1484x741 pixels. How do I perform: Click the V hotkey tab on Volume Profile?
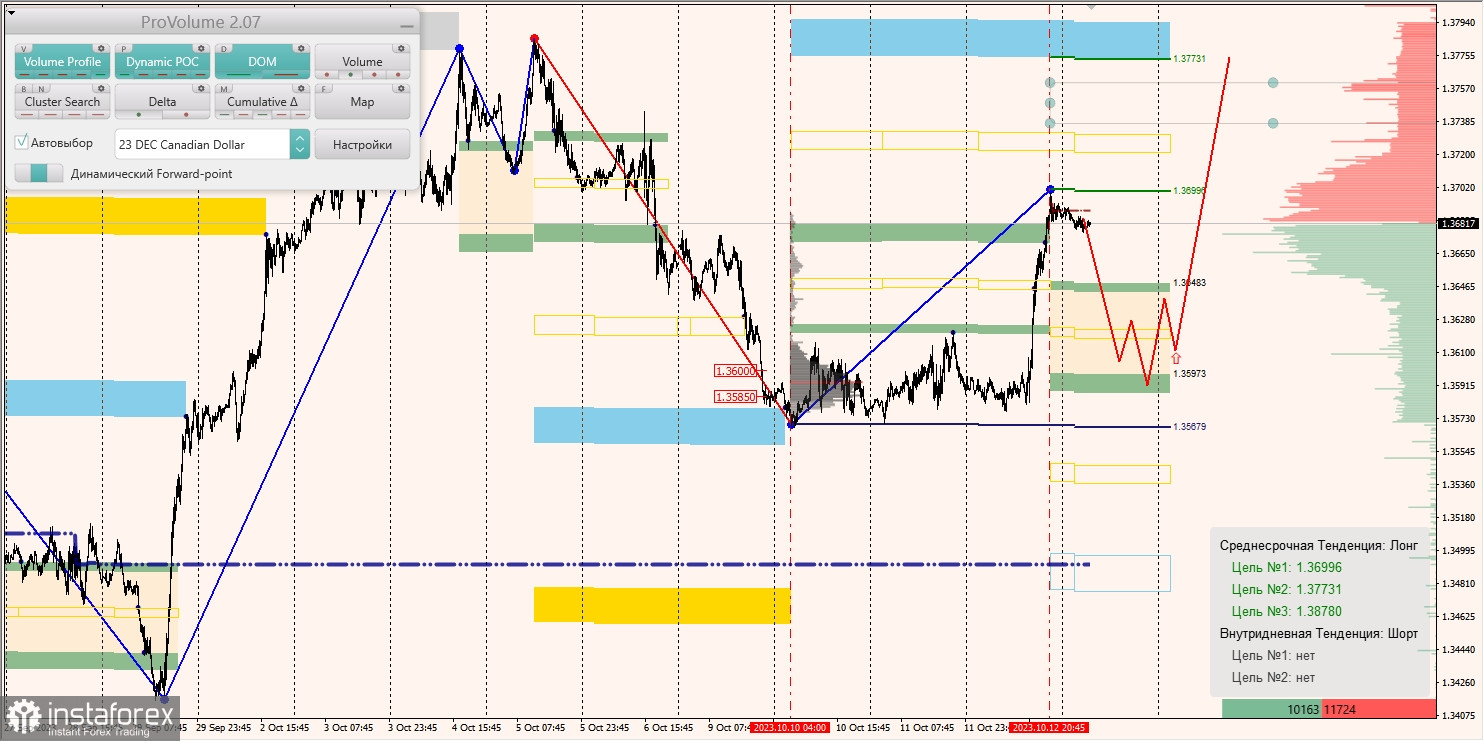point(25,48)
